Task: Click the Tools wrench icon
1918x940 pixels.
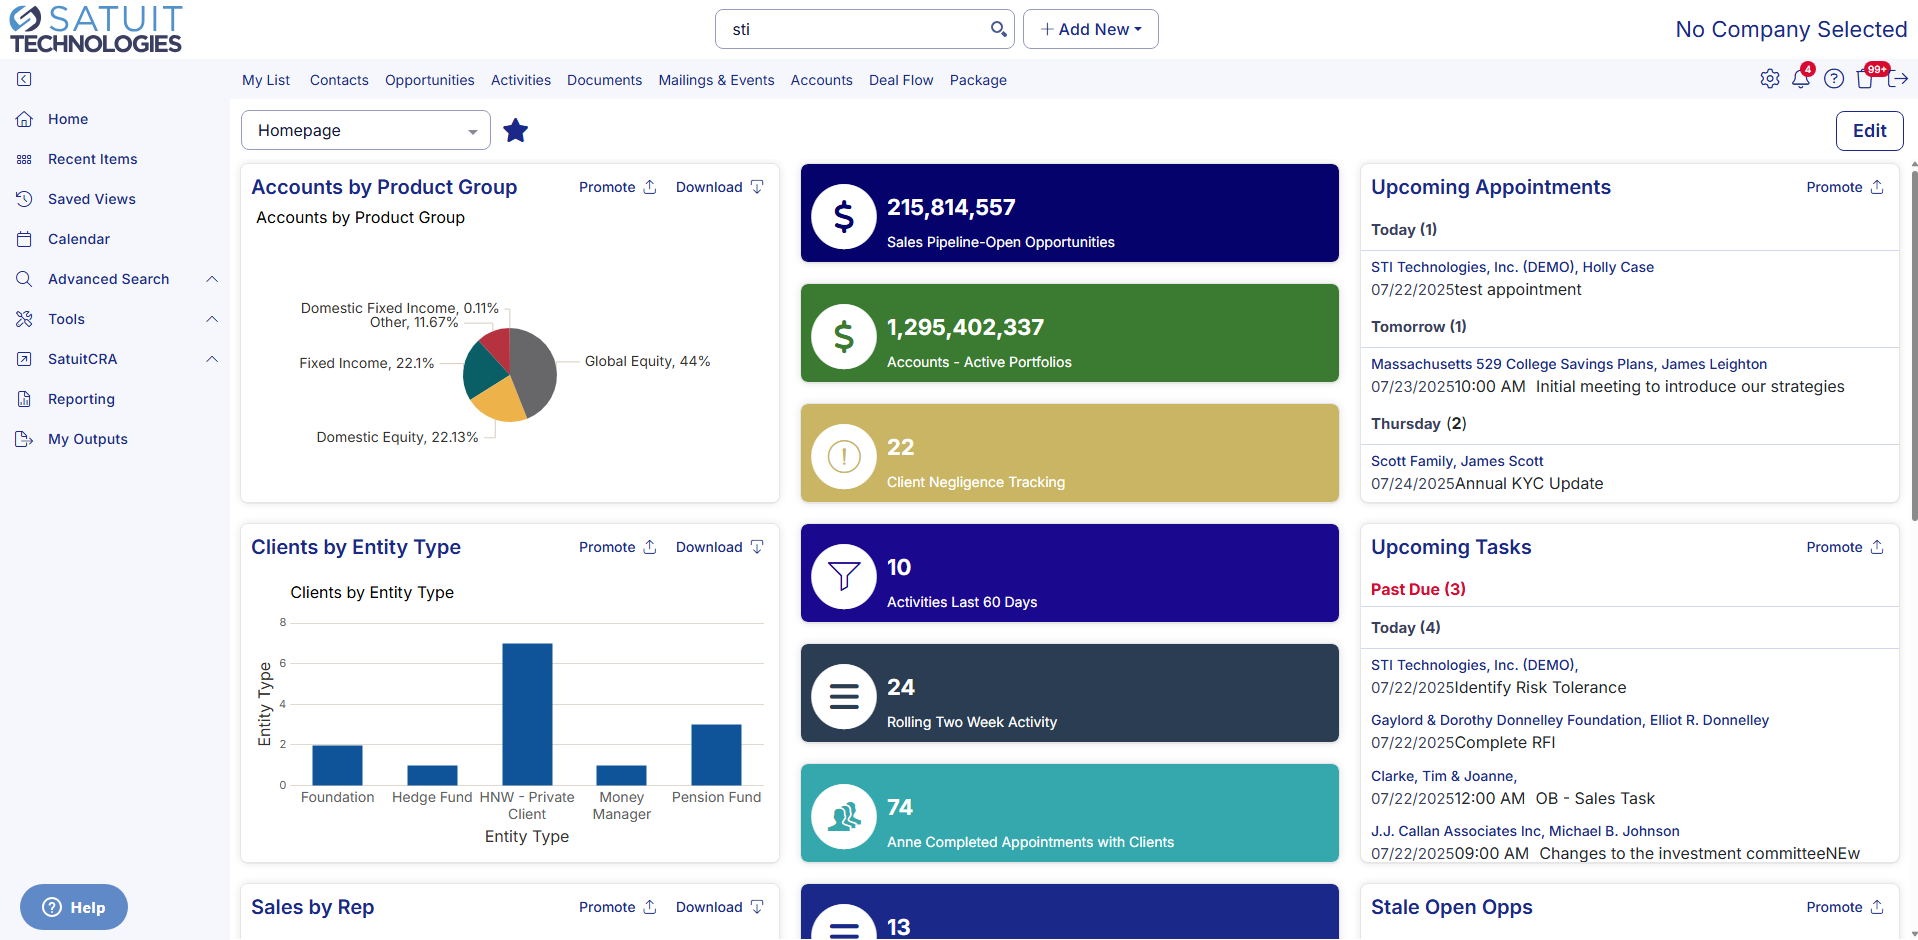Action: point(24,319)
